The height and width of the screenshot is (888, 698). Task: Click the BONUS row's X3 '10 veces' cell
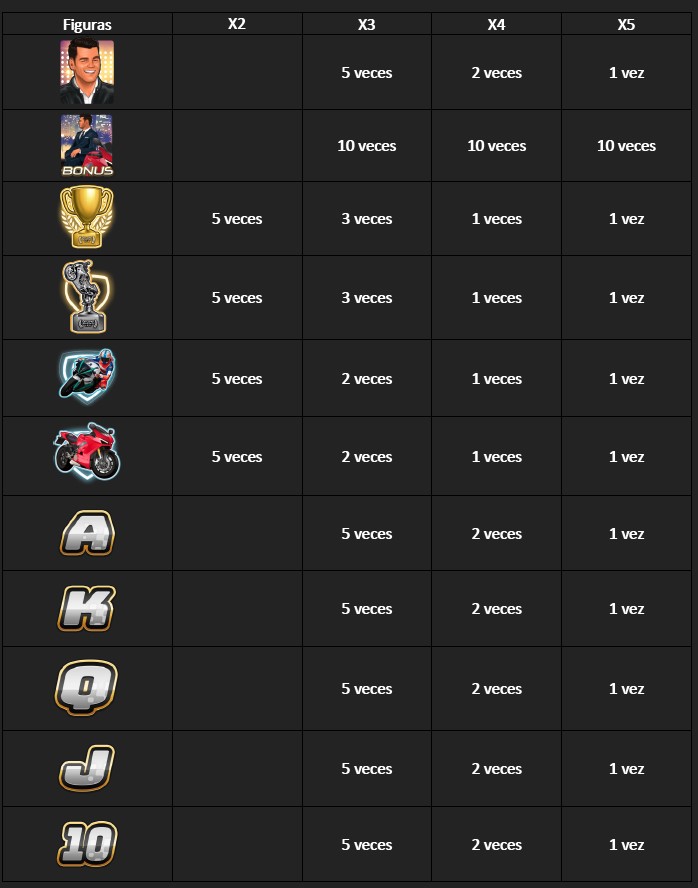point(367,146)
